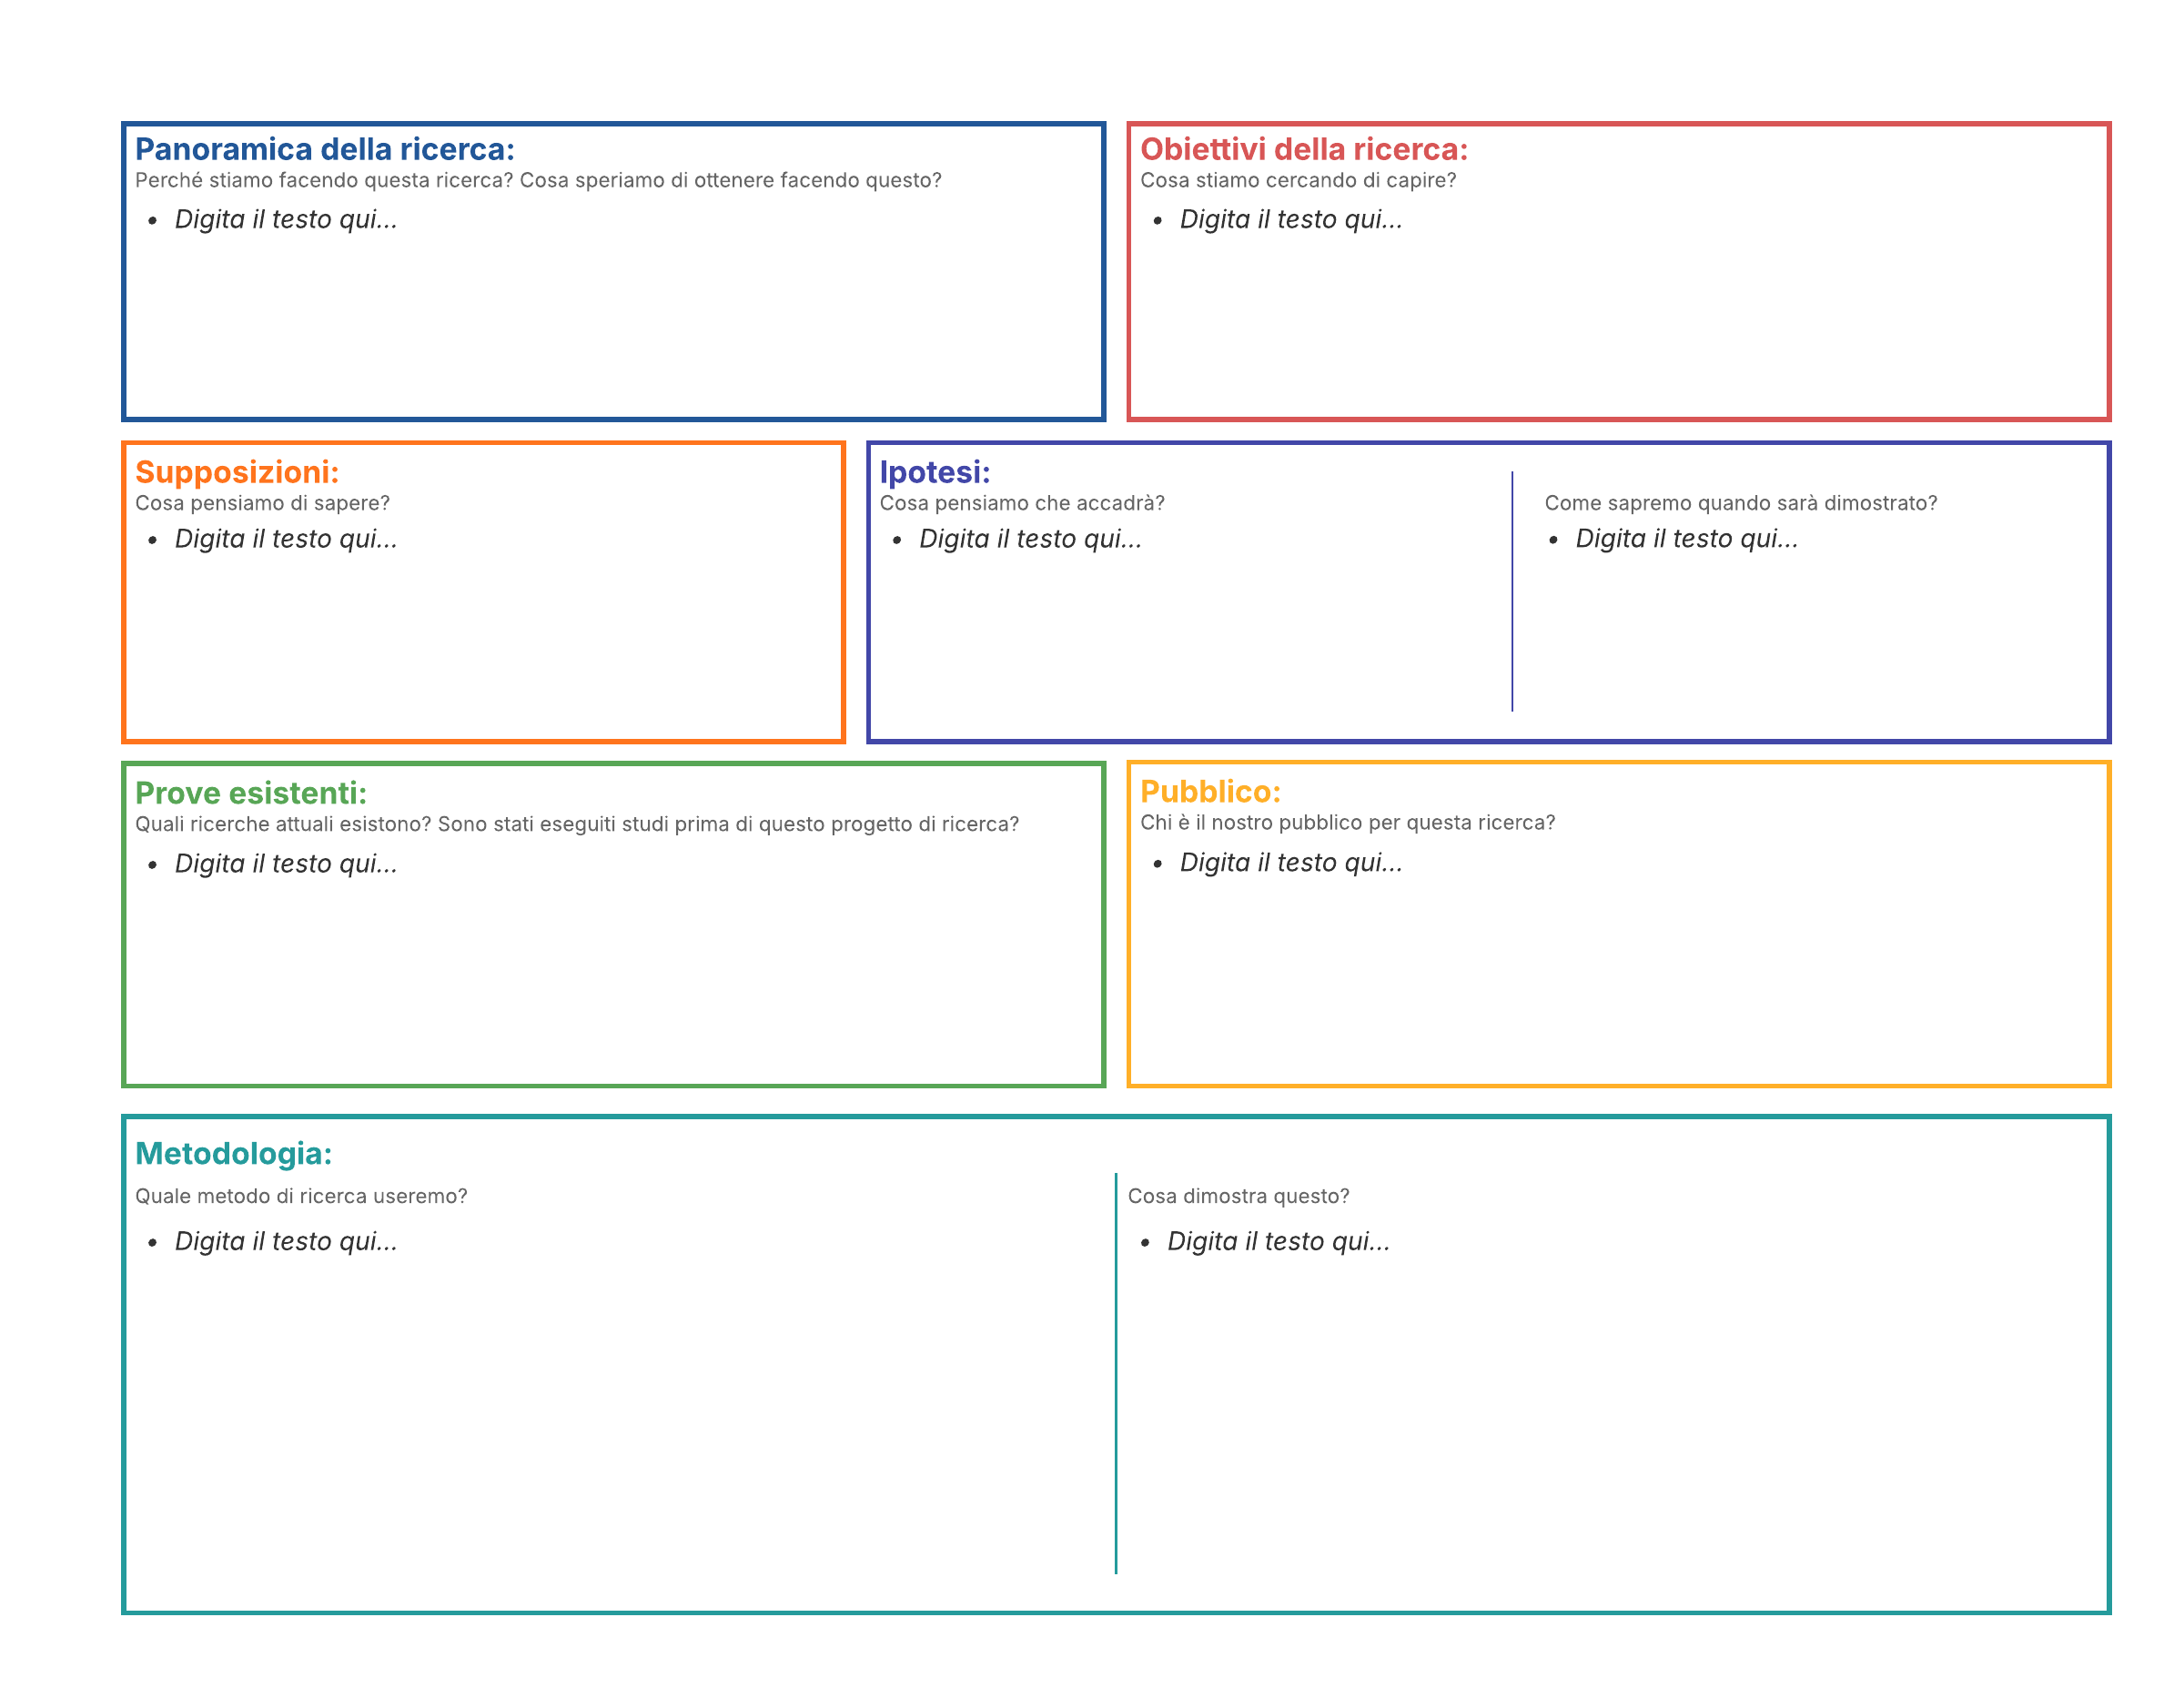This screenshot has height=1688, width=2184.
Task: Click placeholder under 'Cosa pensiamo che accadrà?'
Action: coord(1030,539)
